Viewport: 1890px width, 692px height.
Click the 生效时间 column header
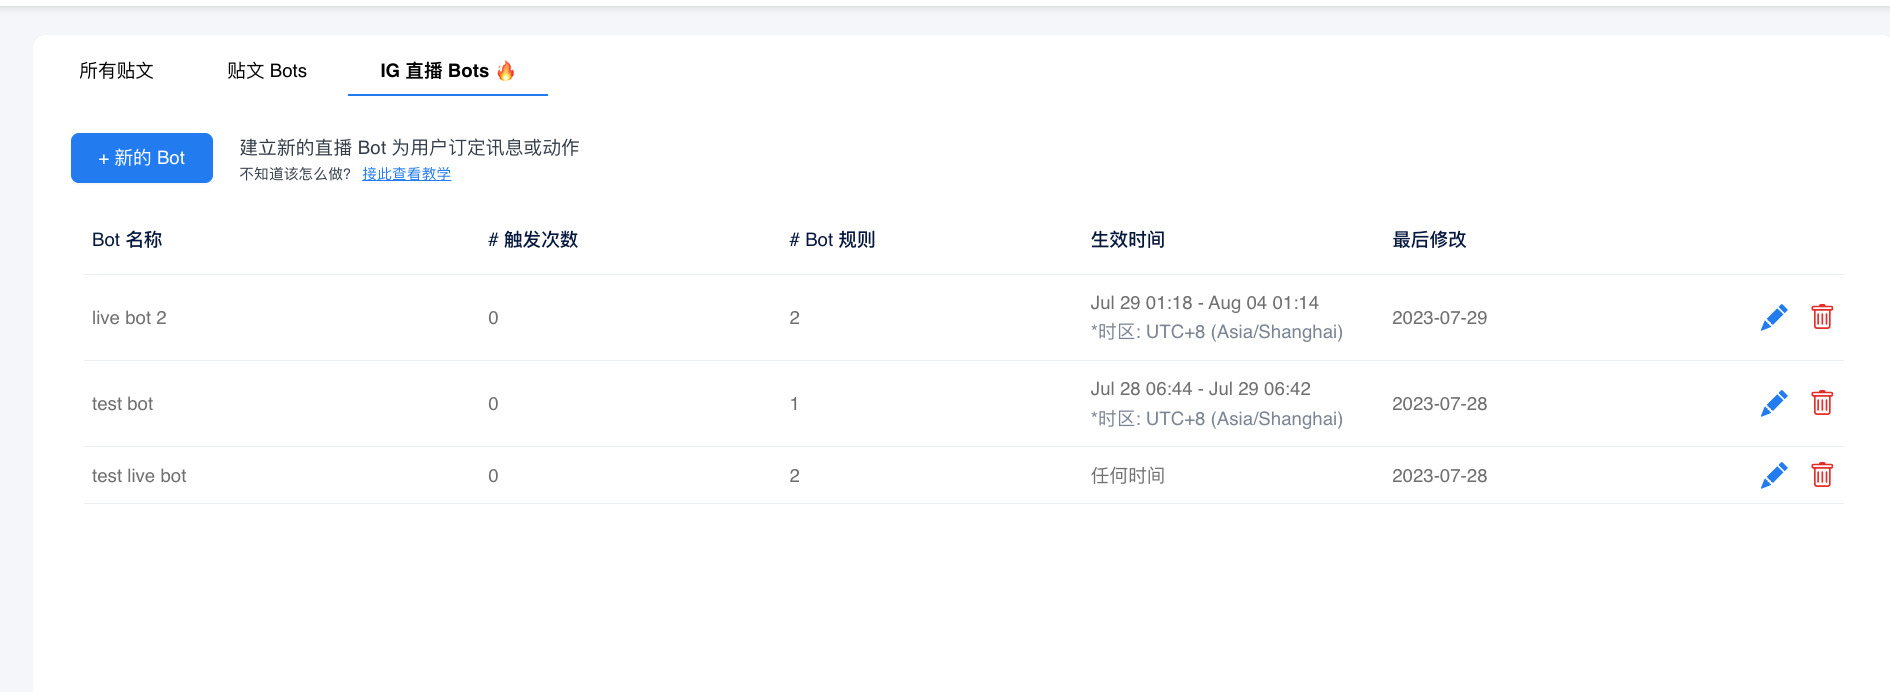(1127, 240)
